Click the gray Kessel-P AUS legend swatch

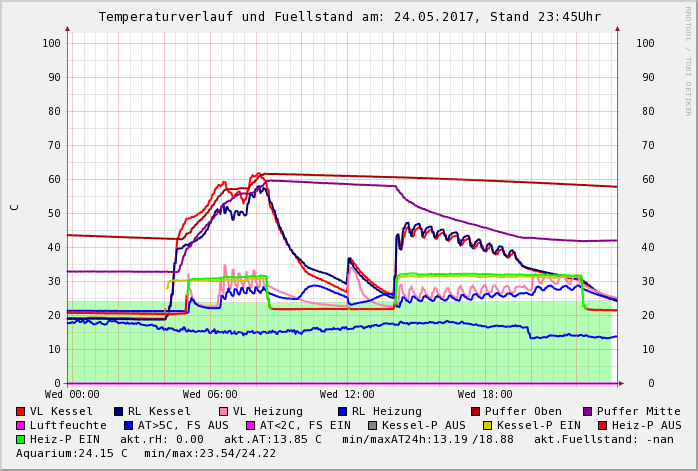pyautogui.click(x=371, y=425)
